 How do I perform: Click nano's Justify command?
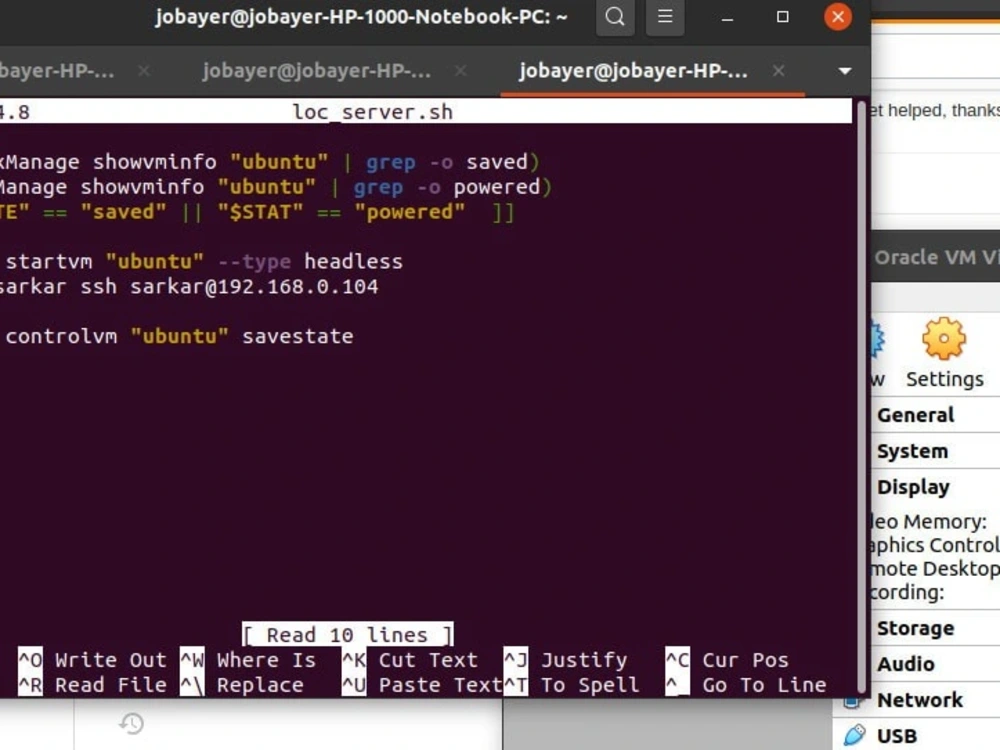pyautogui.click(x=584, y=660)
